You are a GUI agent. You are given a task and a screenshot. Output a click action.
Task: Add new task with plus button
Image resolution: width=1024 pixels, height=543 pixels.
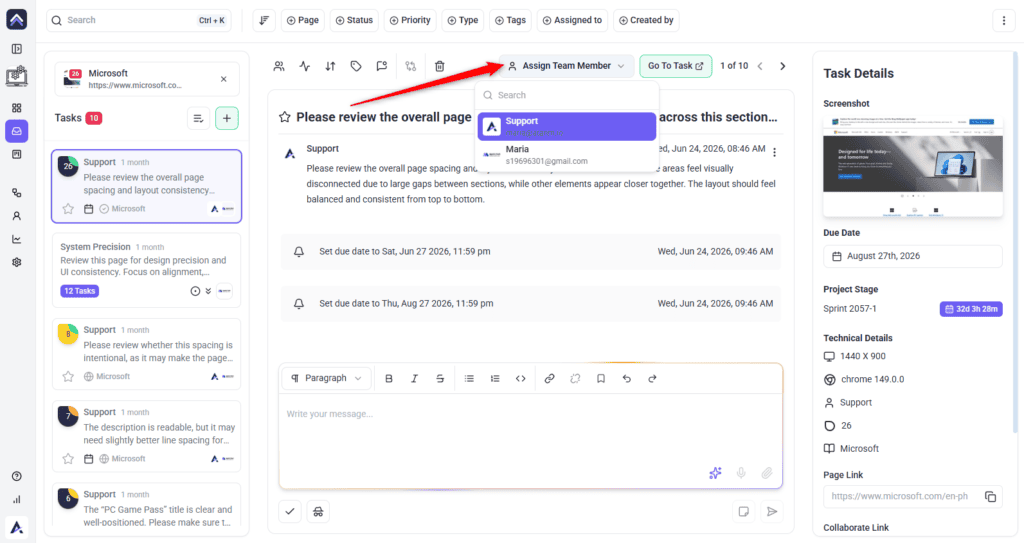tap(227, 118)
